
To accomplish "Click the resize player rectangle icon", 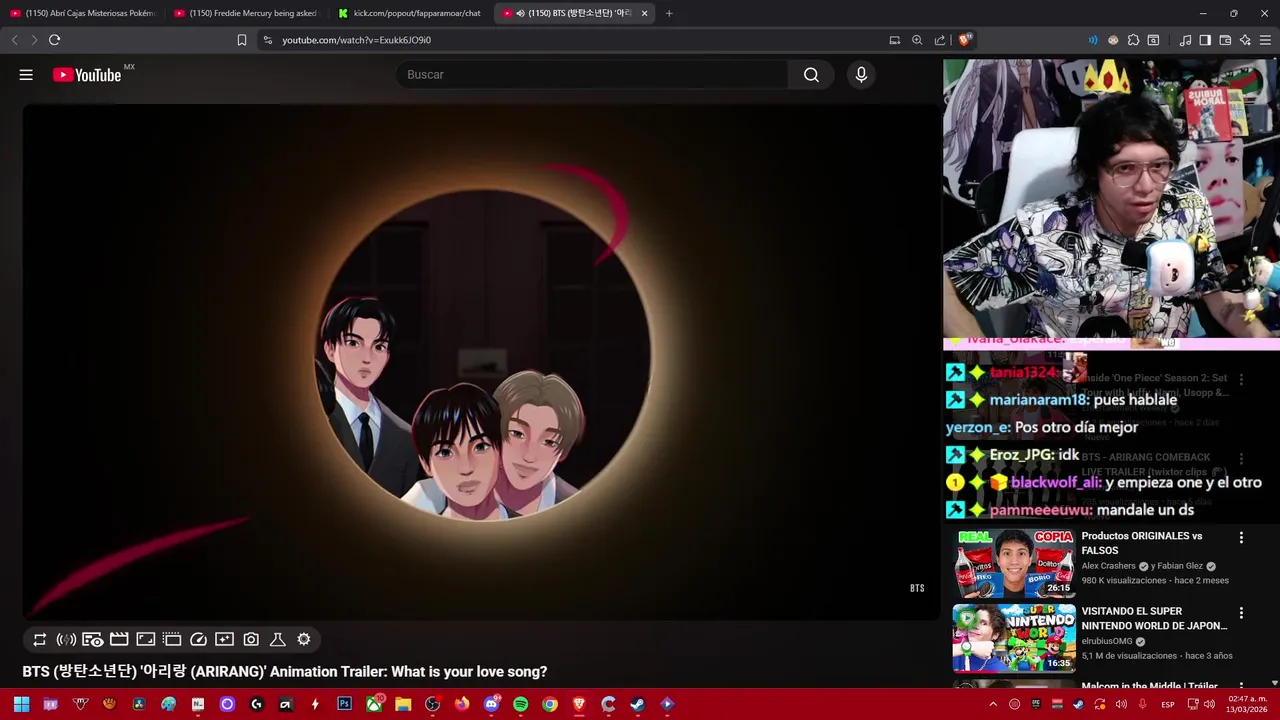I will [146, 640].
